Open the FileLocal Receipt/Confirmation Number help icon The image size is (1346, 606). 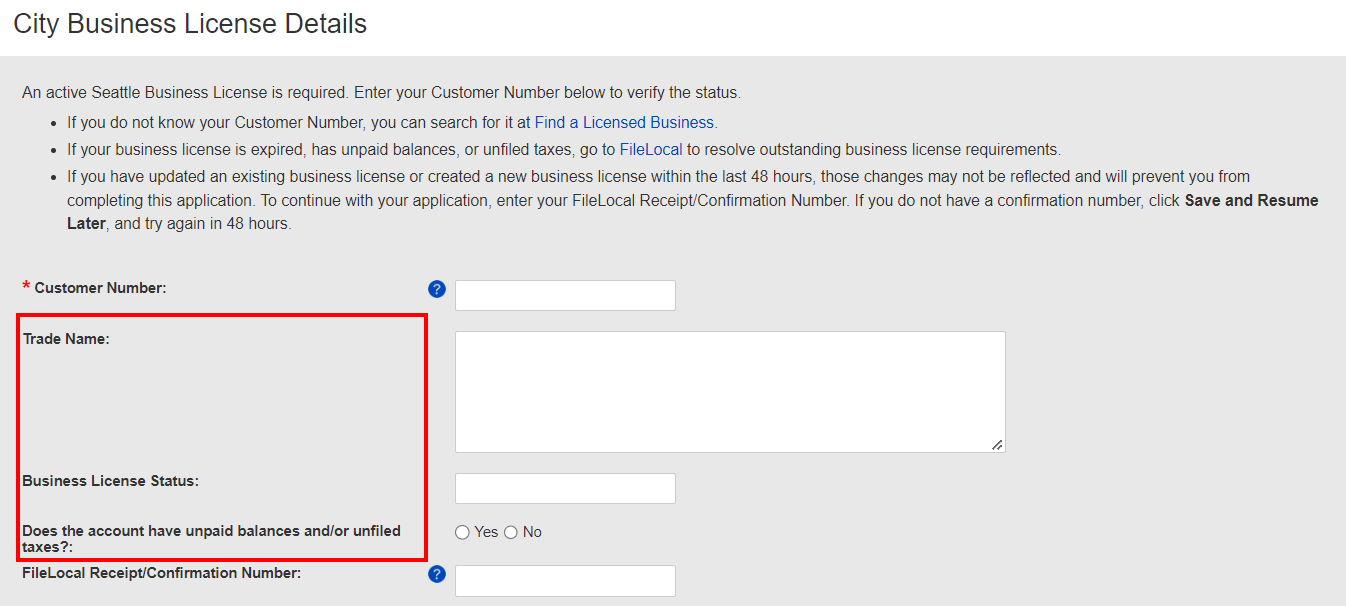(x=437, y=574)
